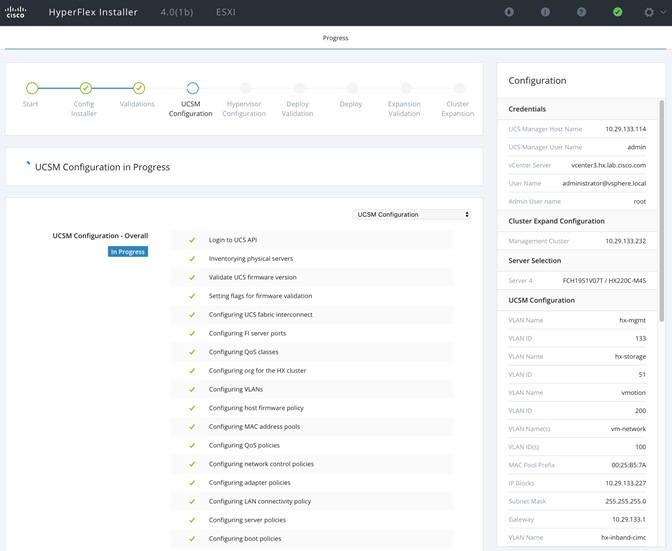Open the help question mark icon
672x551 pixels.
(581, 12)
